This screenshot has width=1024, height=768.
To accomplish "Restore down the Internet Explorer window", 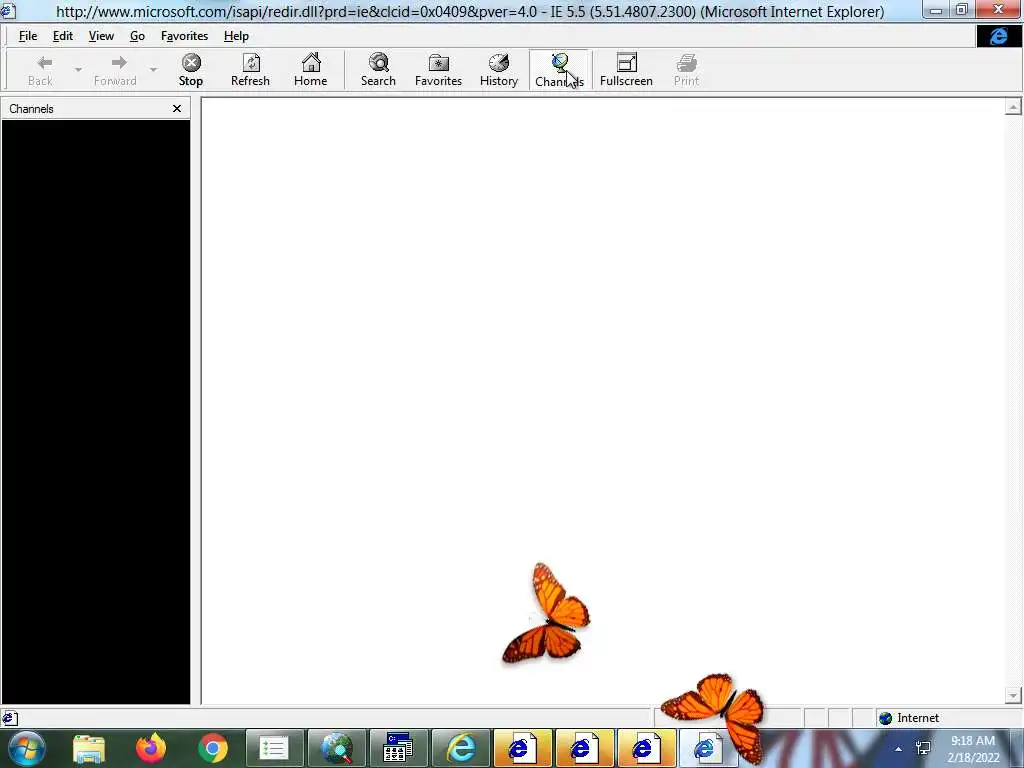I will [961, 9].
